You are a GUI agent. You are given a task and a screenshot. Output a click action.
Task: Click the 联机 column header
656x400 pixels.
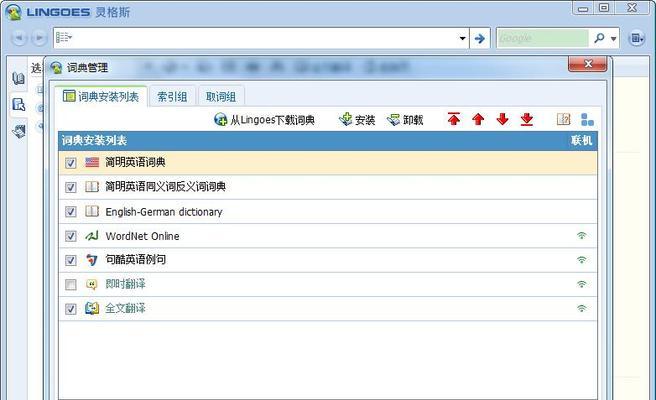pyautogui.click(x=582, y=140)
